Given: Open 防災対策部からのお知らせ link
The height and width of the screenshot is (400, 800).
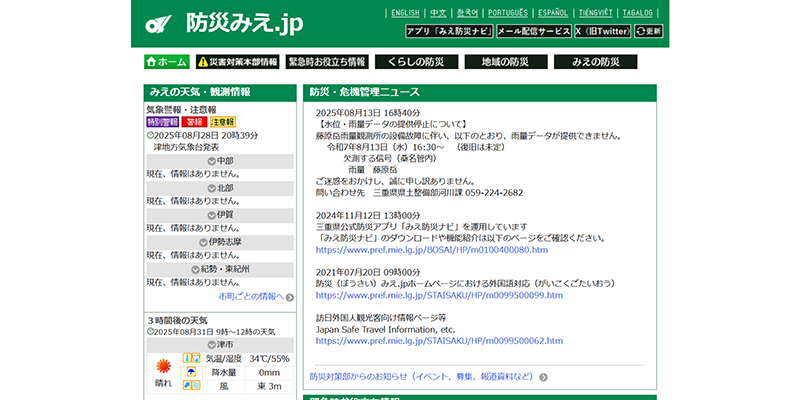Looking at the screenshot, I should [x=423, y=377].
